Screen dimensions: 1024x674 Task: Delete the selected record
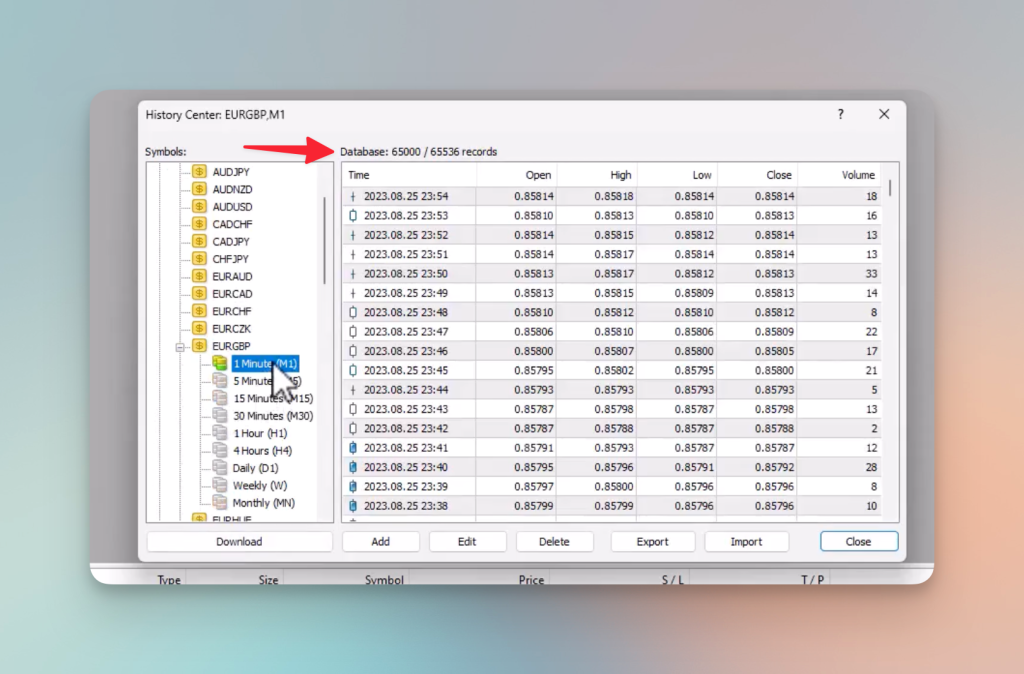click(555, 541)
